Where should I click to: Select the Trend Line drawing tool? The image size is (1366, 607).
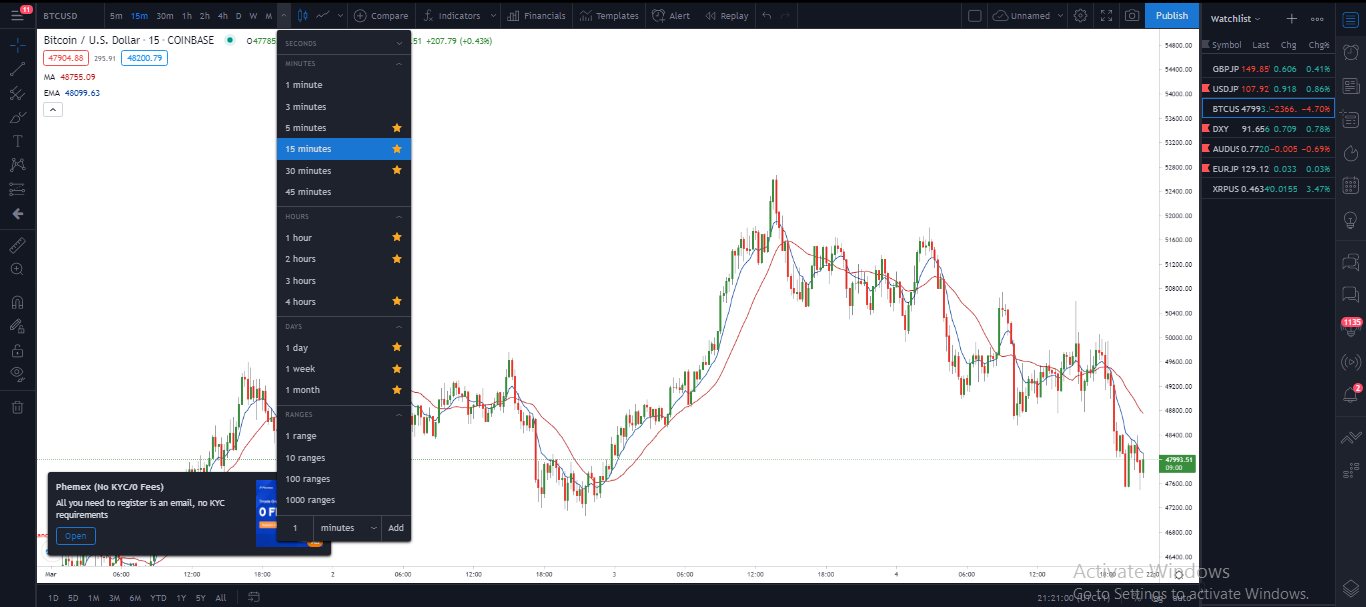point(17,69)
